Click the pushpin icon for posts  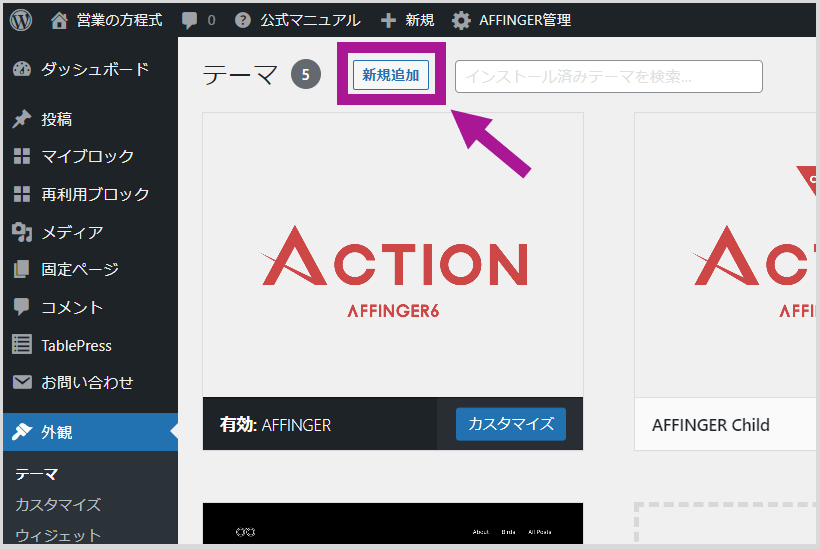coord(22,119)
